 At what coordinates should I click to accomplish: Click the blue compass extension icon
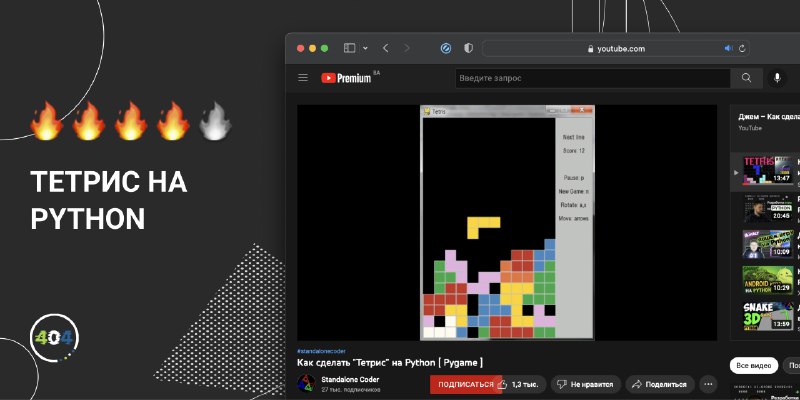pos(446,48)
